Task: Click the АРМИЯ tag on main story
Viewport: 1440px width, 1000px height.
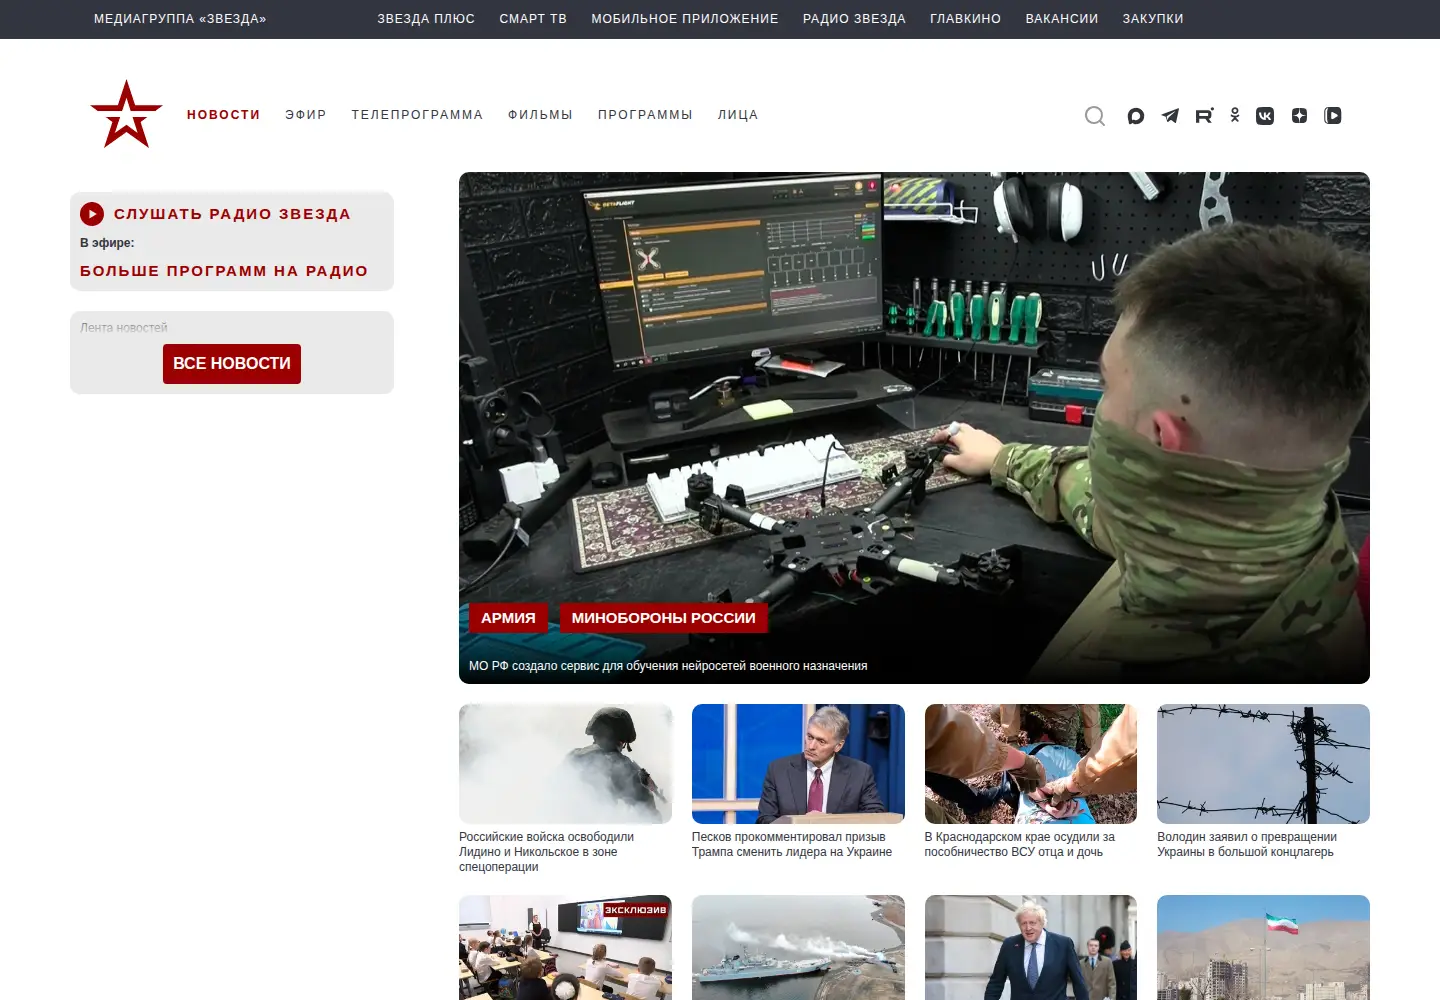Action: pos(508,618)
